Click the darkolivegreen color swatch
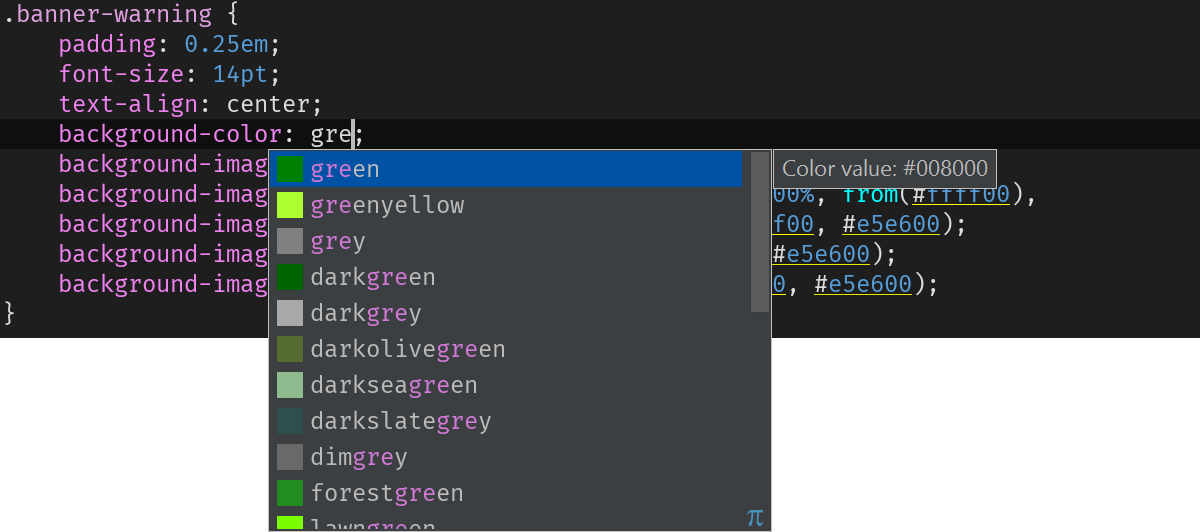The height and width of the screenshot is (532, 1200). [x=290, y=349]
